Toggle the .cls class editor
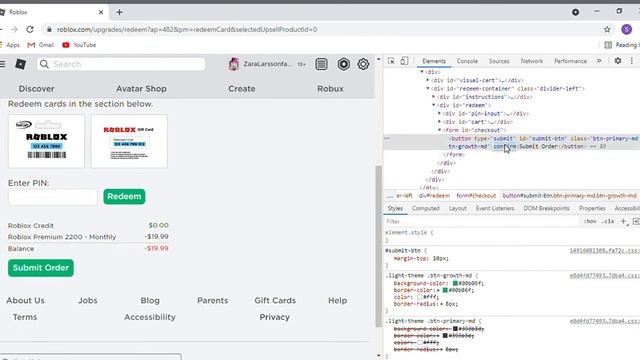This screenshot has height=360, width=640. pos(608,221)
